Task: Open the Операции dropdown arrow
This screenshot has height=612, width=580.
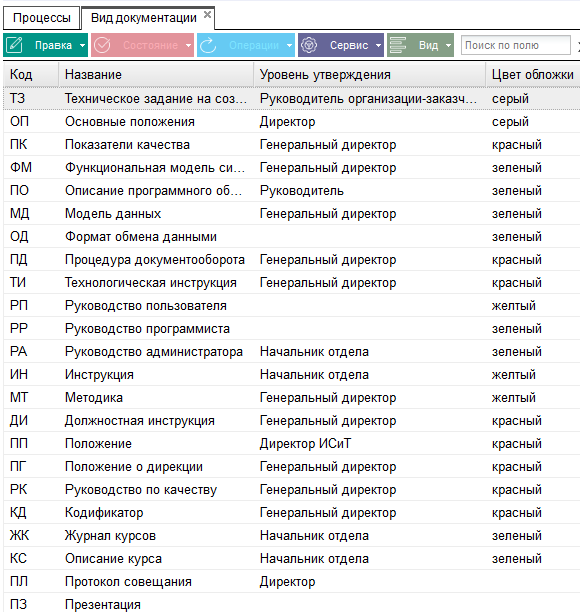Action: (289, 46)
